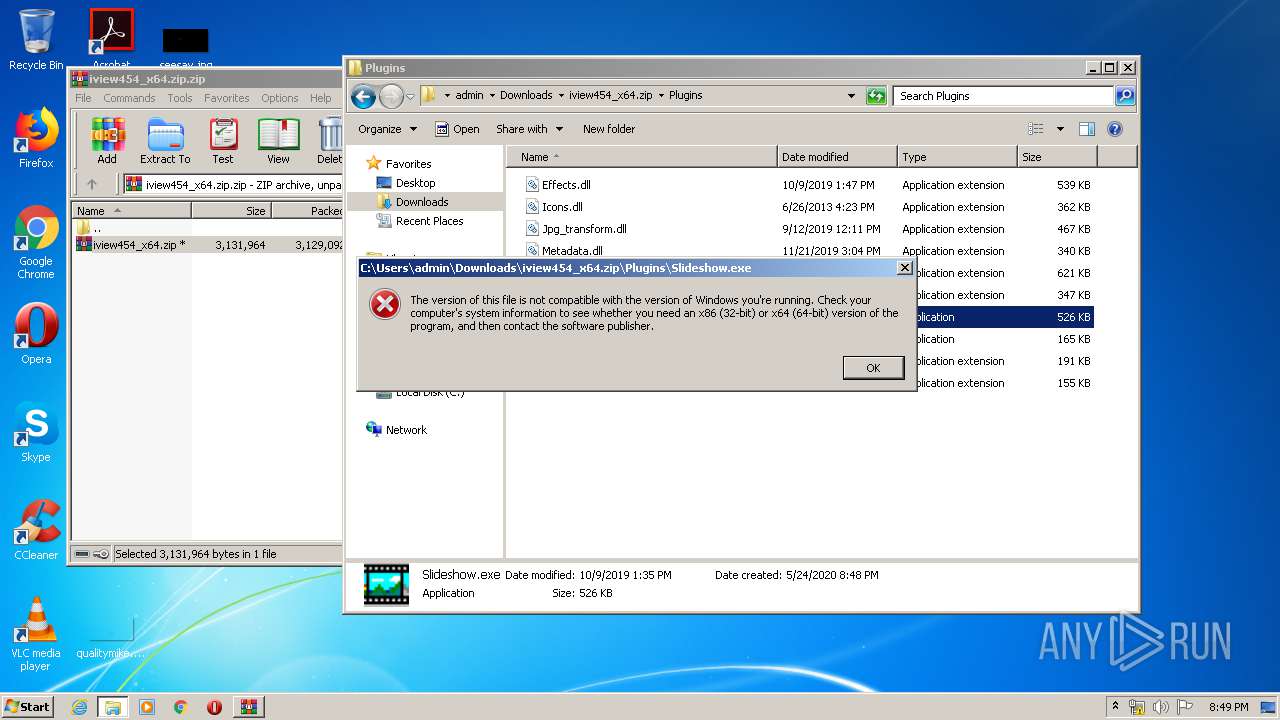This screenshot has height=720, width=1280.
Task: Click the Start button
Action: (28, 706)
